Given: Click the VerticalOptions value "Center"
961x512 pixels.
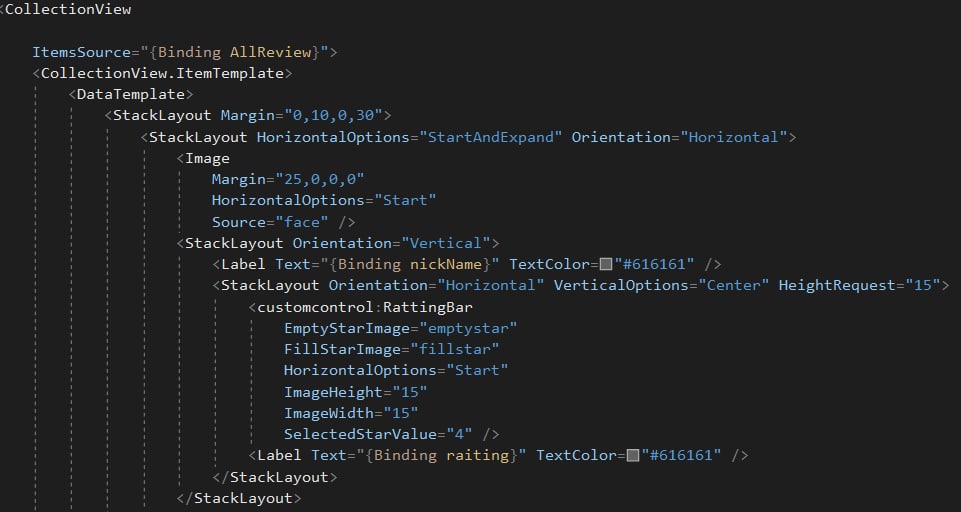Looking at the screenshot, I should (x=734, y=285).
